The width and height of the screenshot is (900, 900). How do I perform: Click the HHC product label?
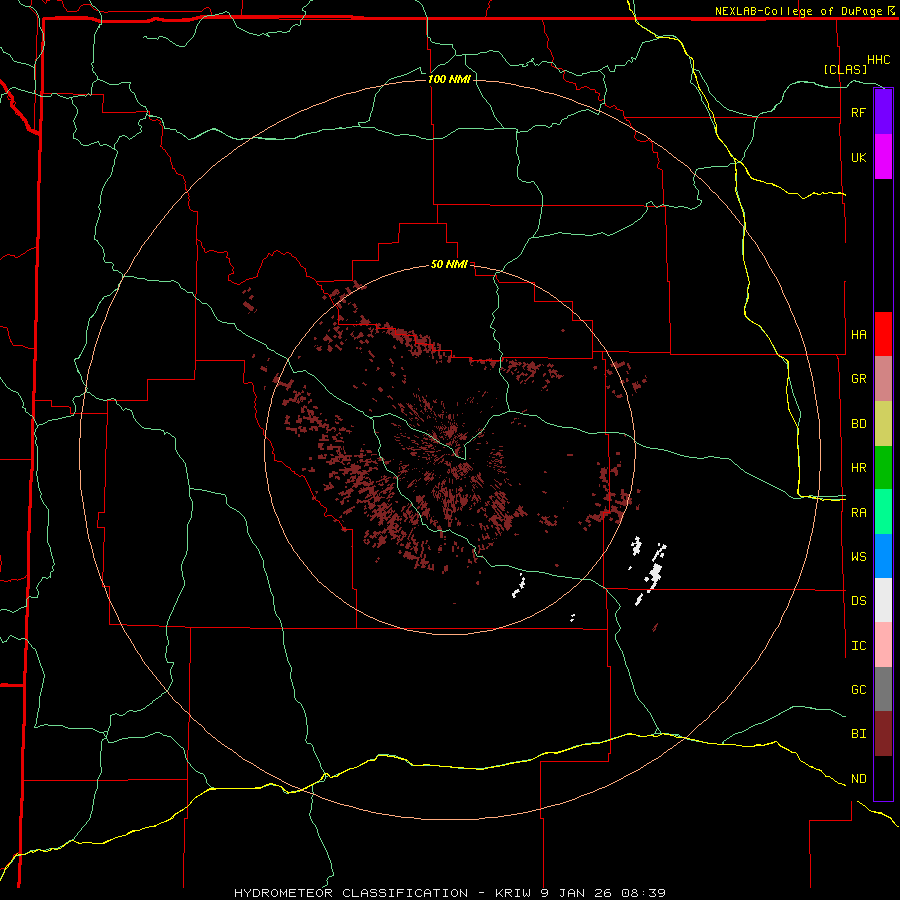tap(878, 60)
